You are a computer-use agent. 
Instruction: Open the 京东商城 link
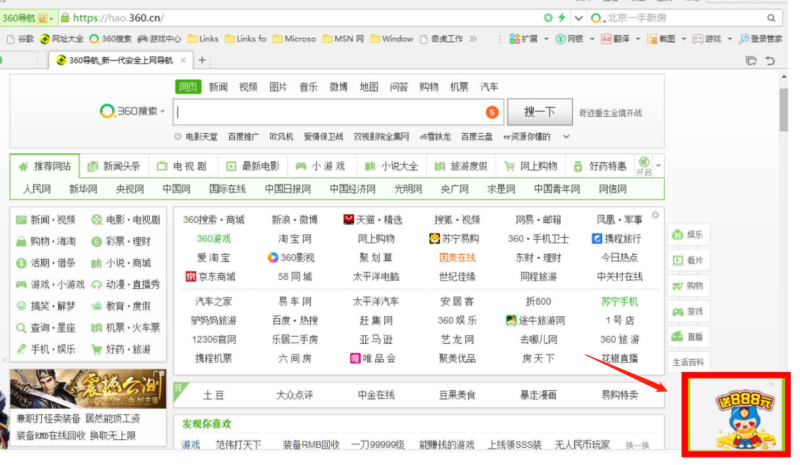[x=210, y=276]
